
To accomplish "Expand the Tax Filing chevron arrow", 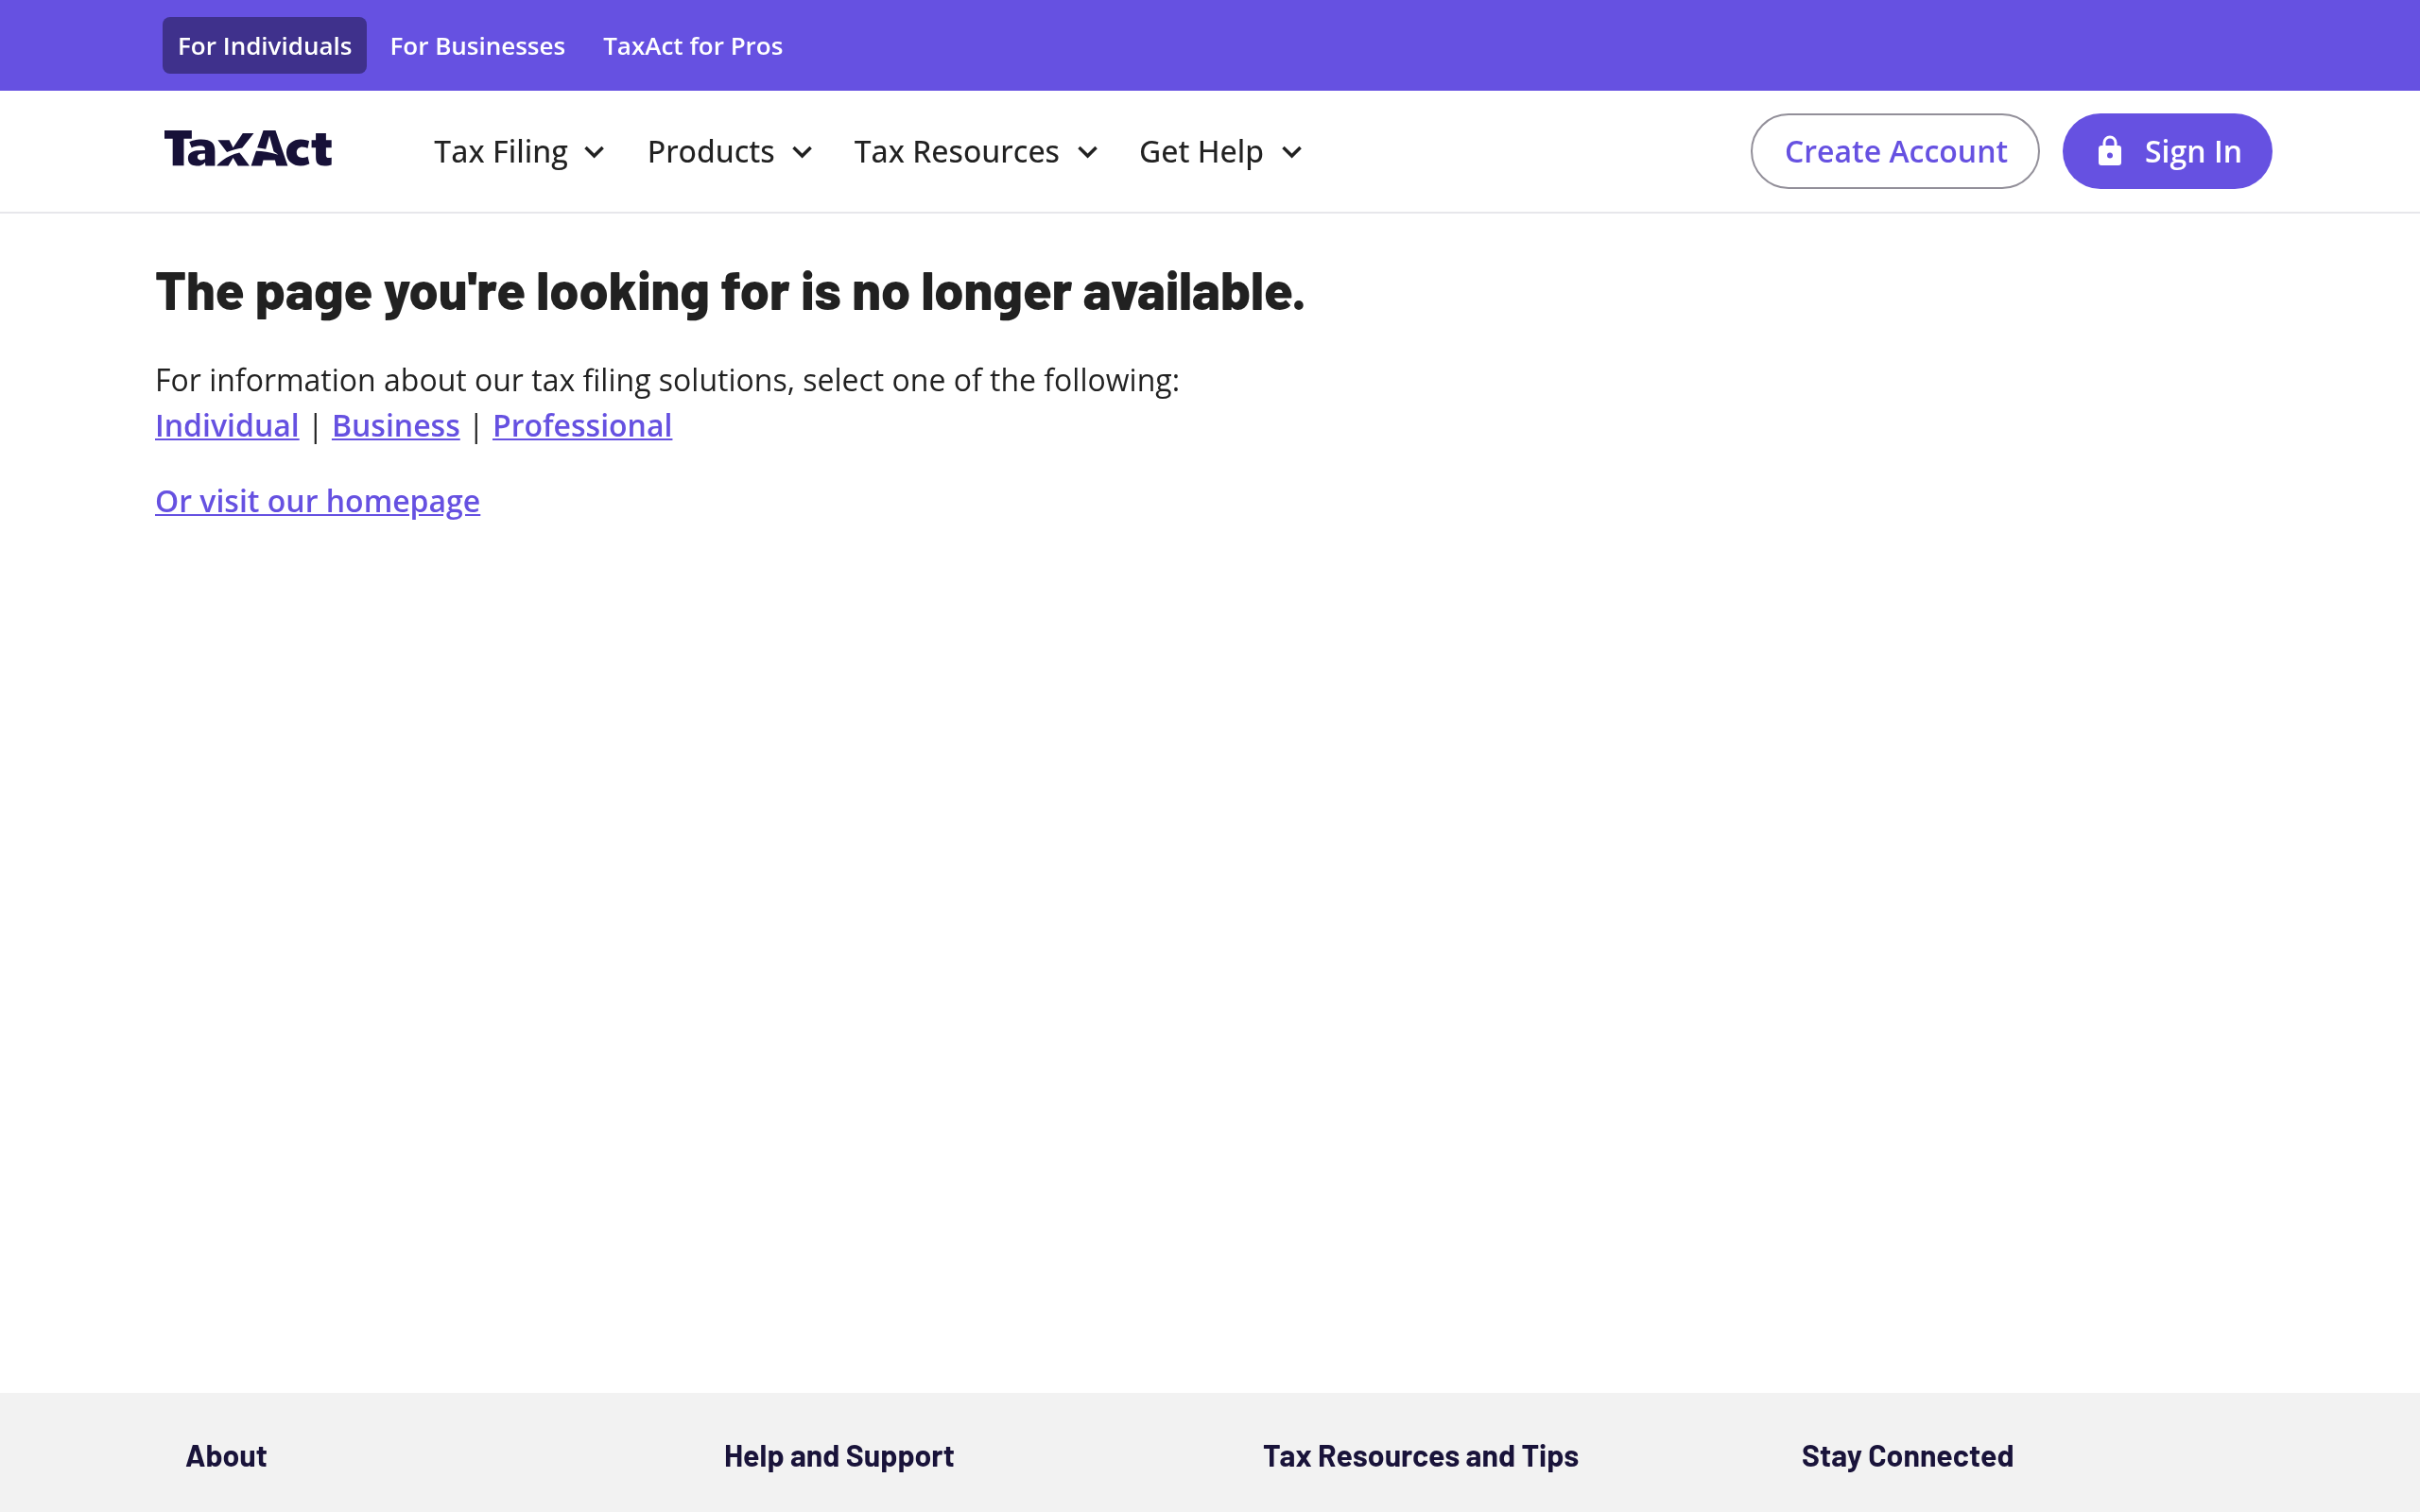I will click(x=594, y=152).
